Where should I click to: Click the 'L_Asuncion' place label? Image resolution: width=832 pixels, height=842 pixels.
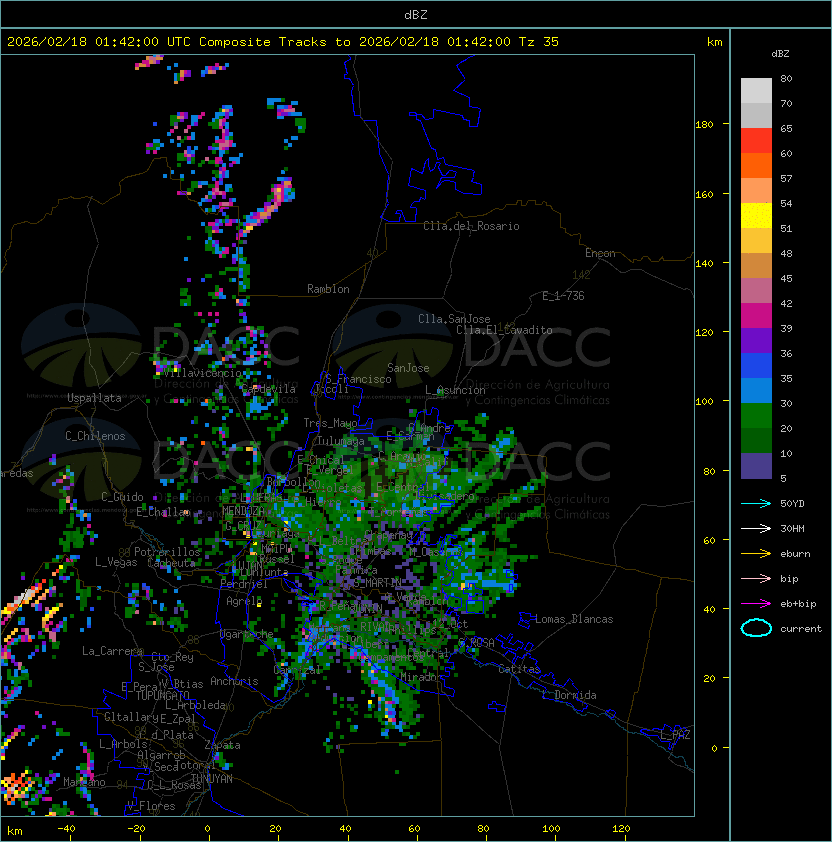pos(455,390)
